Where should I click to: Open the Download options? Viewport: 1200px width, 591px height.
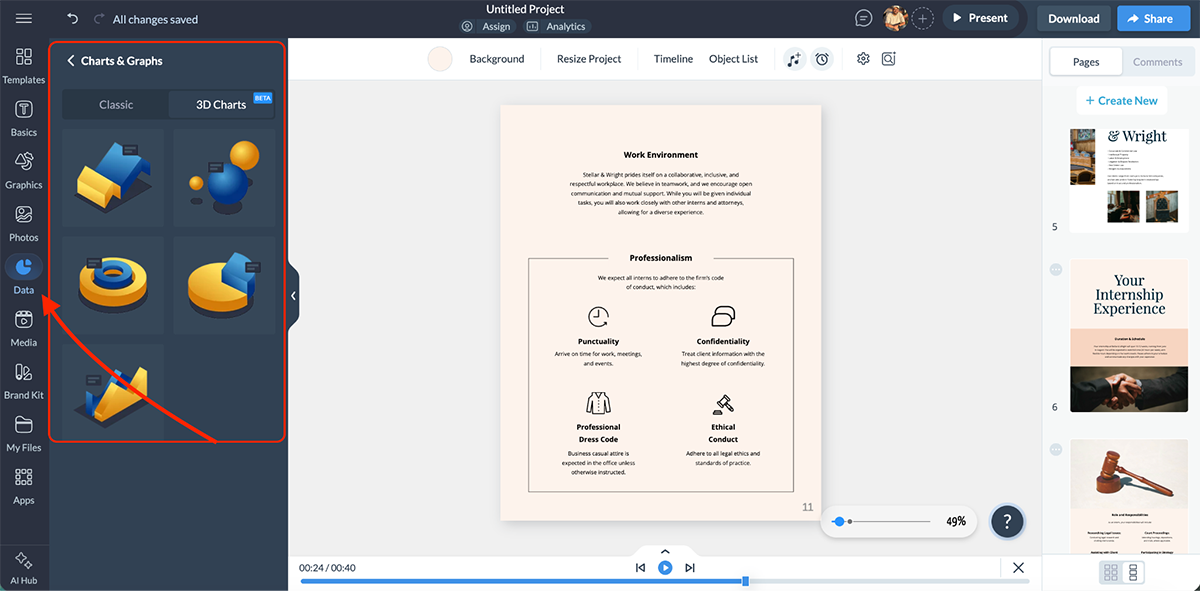point(1073,17)
